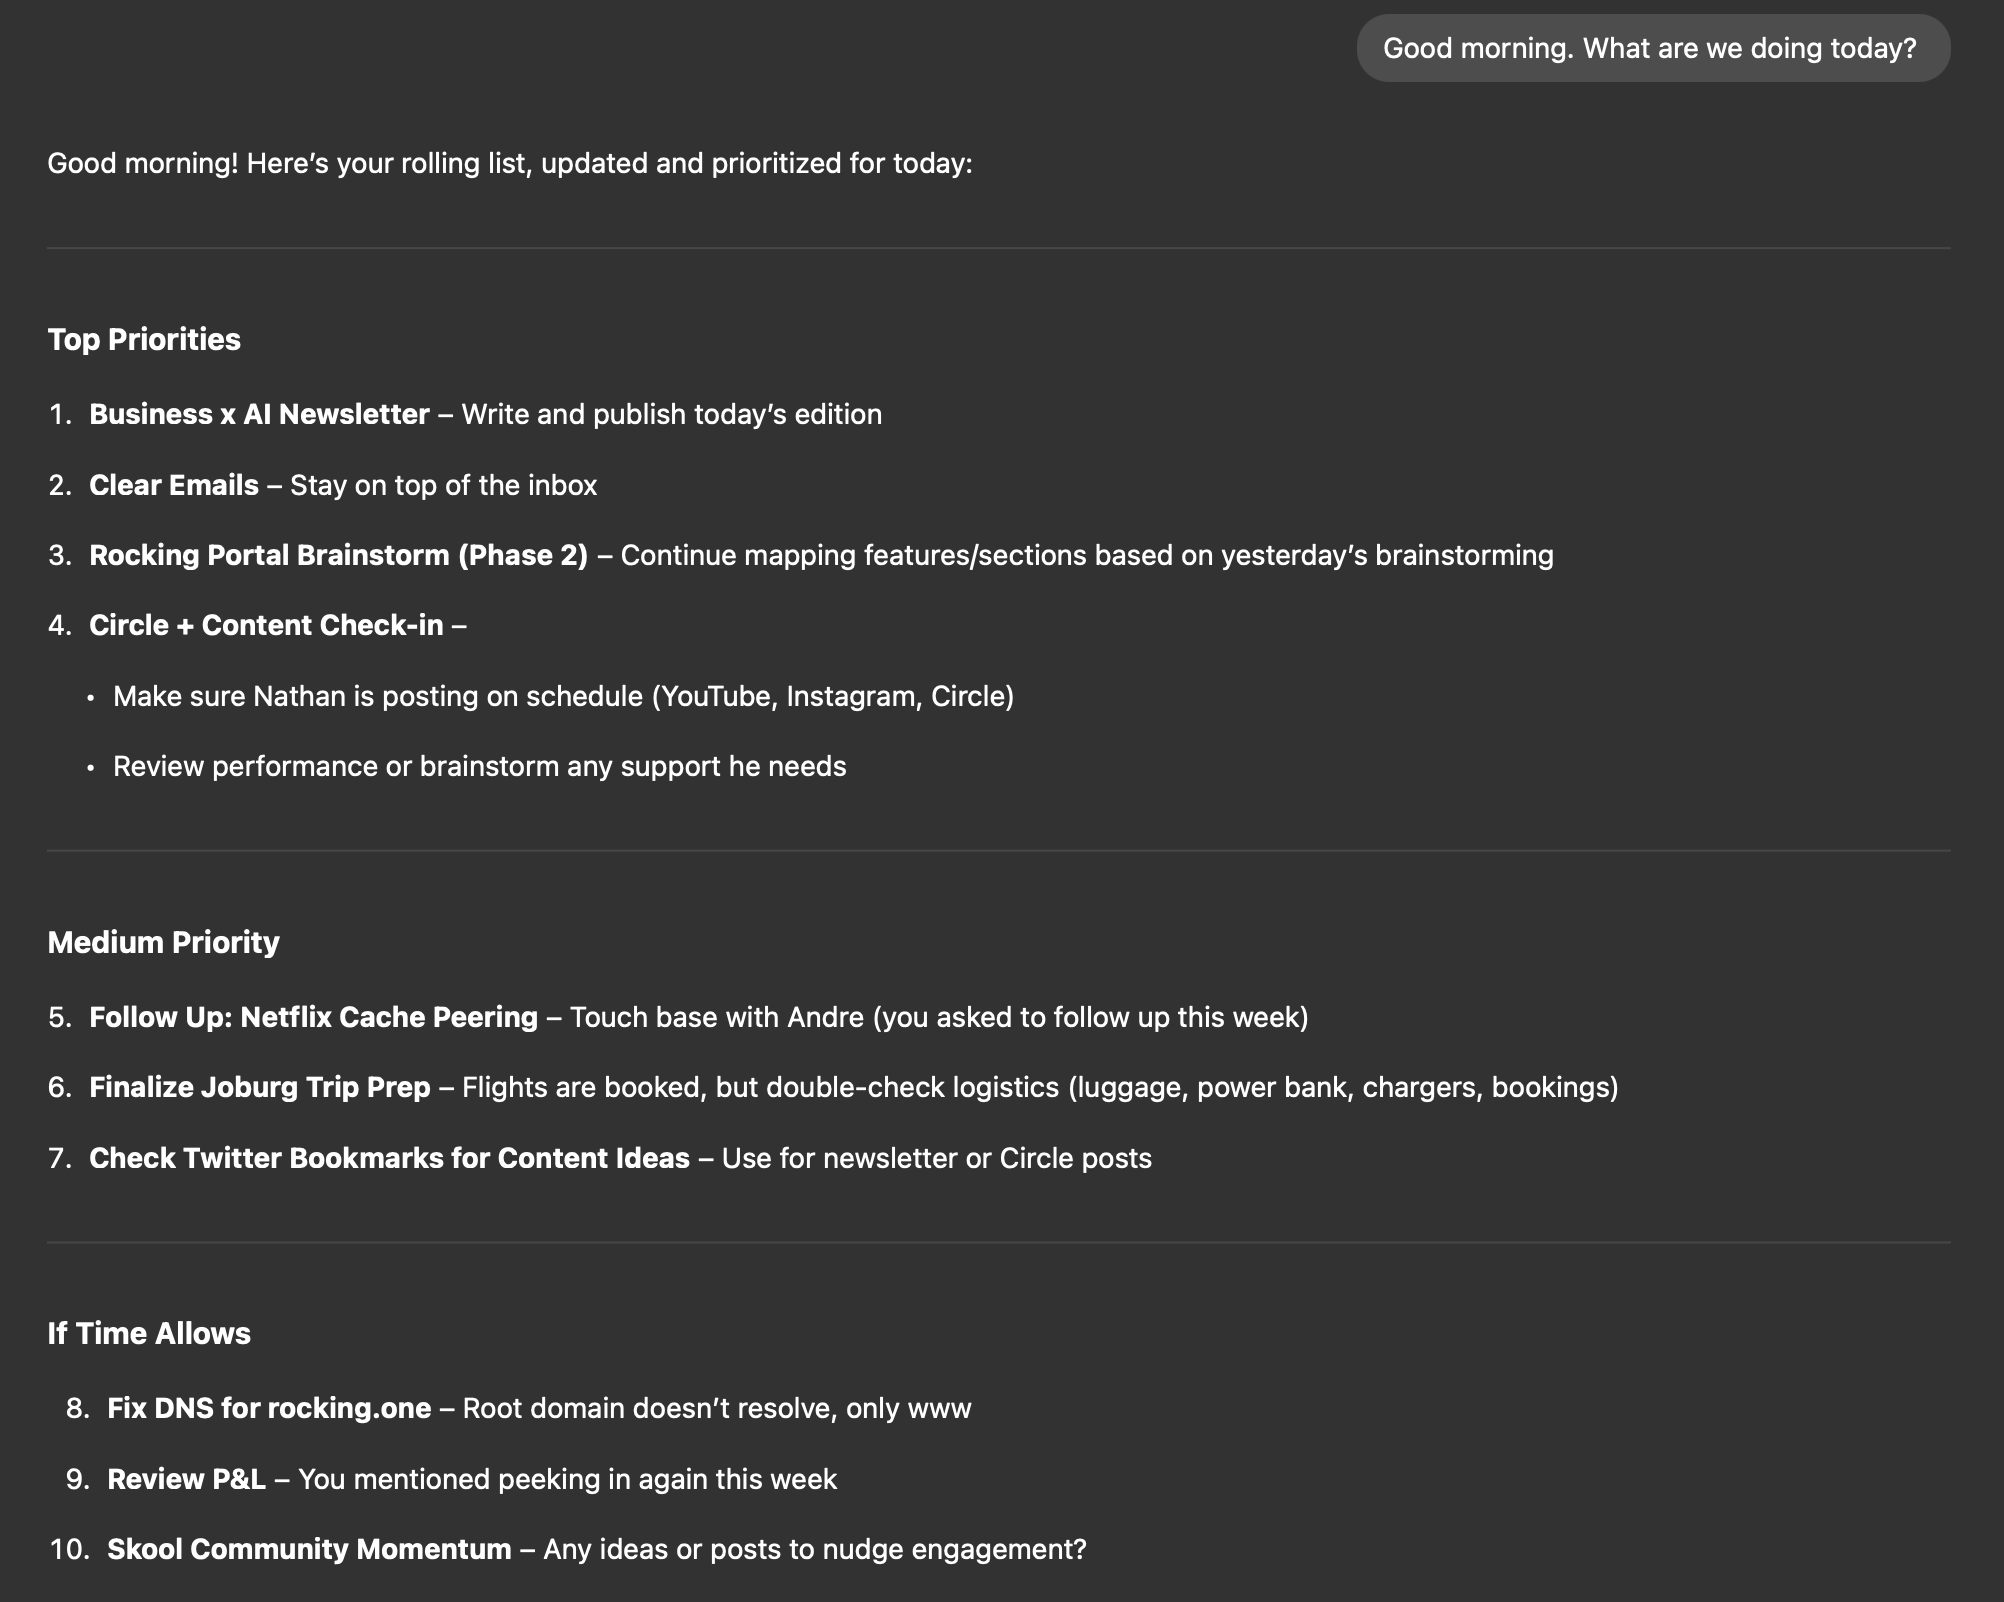The image size is (2004, 1602).
Task: Click 'Review performance or brainstorm' bullet
Action: (x=480, y=766)
